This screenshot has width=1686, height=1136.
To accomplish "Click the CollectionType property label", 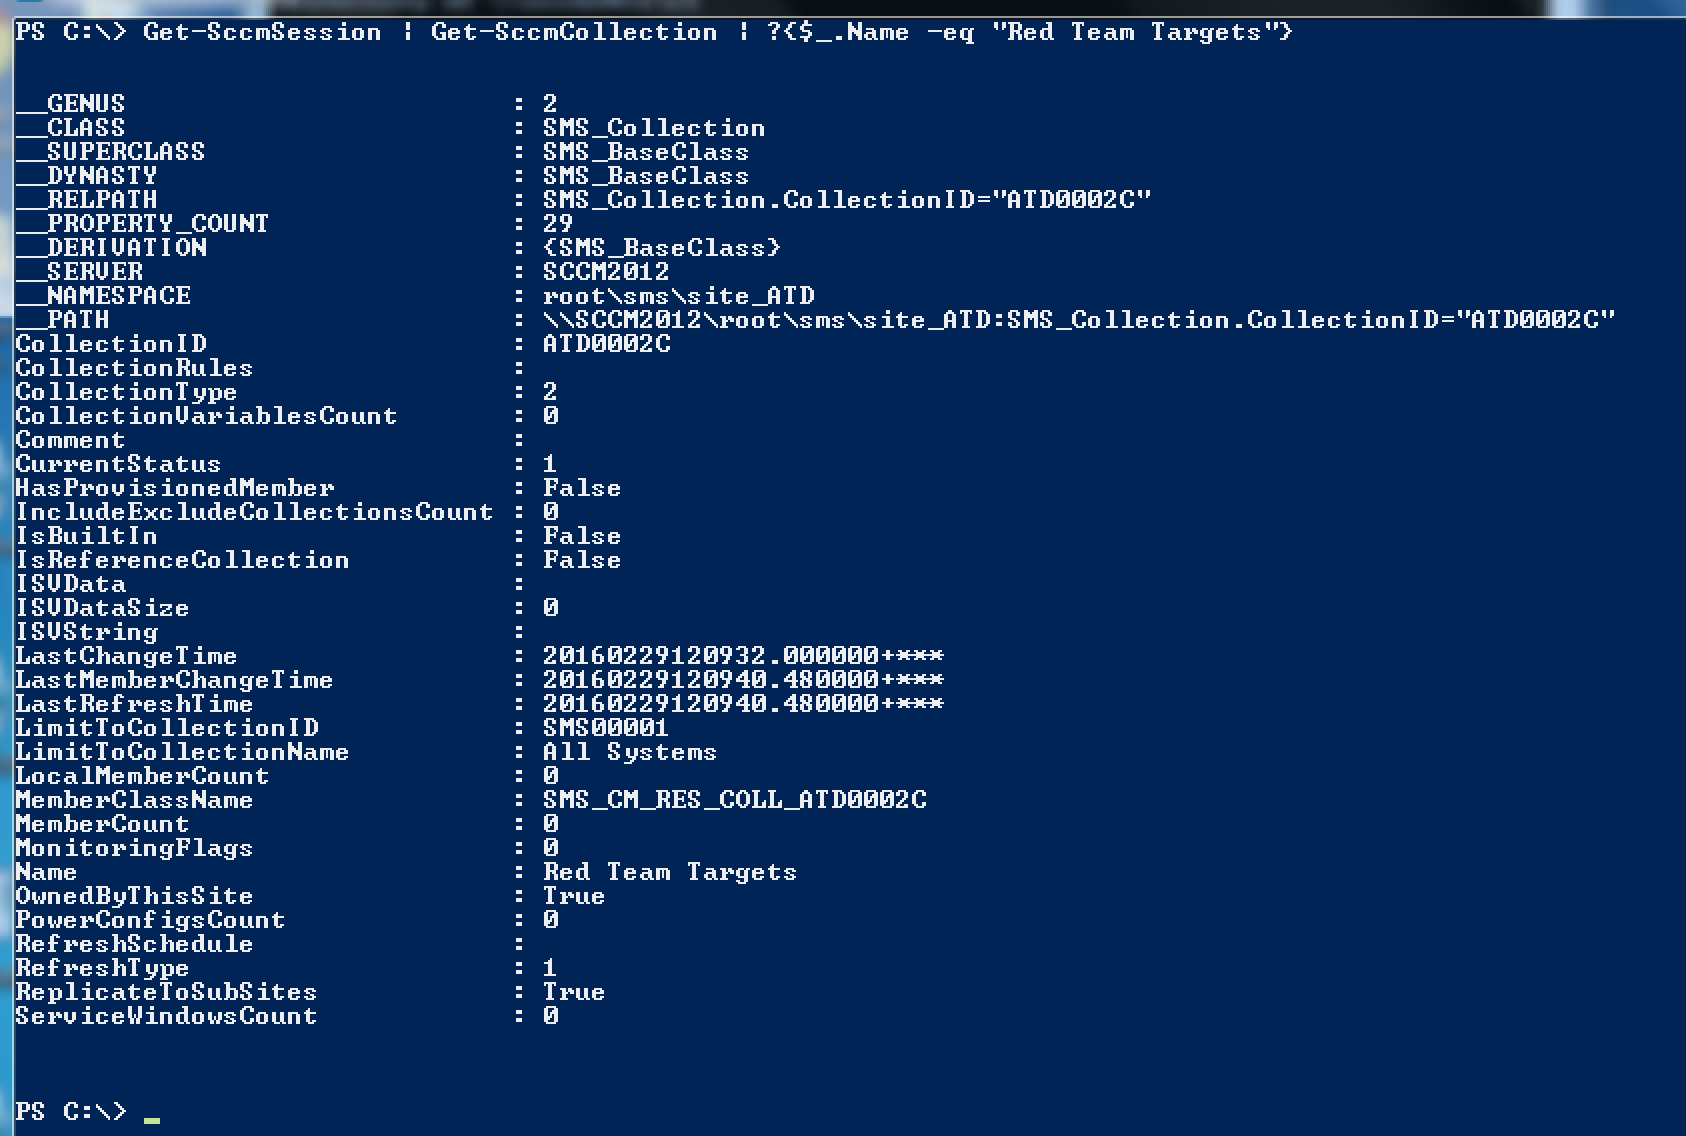I will [x=126, y=392].
